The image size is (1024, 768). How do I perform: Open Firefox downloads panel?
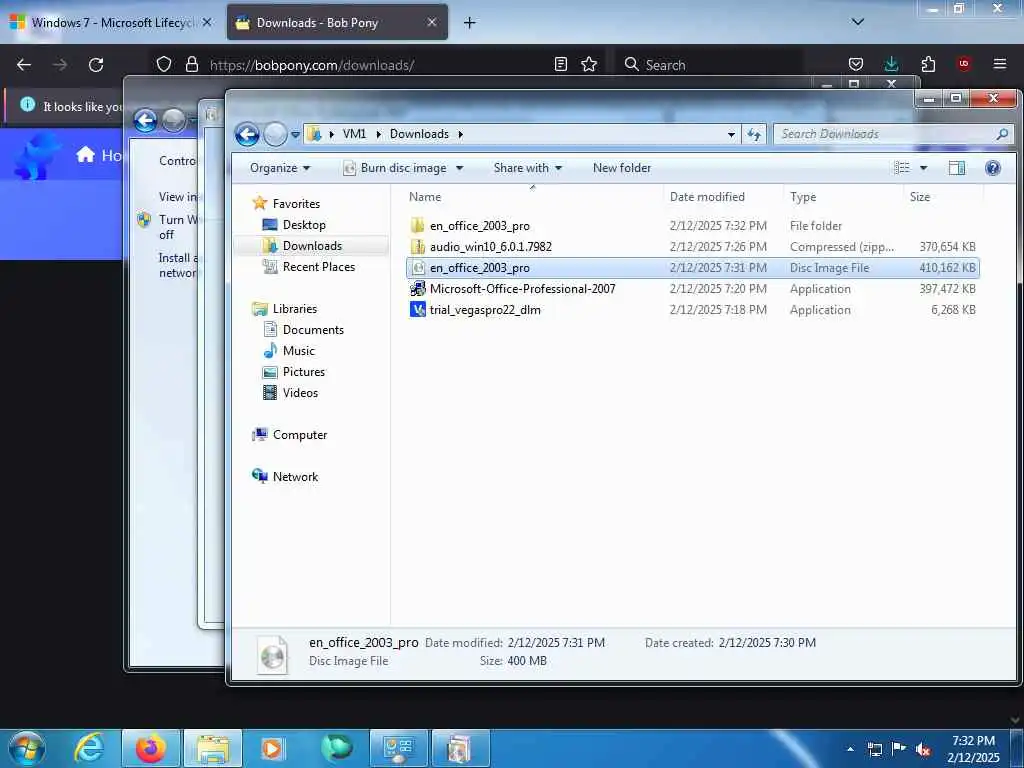891,64
